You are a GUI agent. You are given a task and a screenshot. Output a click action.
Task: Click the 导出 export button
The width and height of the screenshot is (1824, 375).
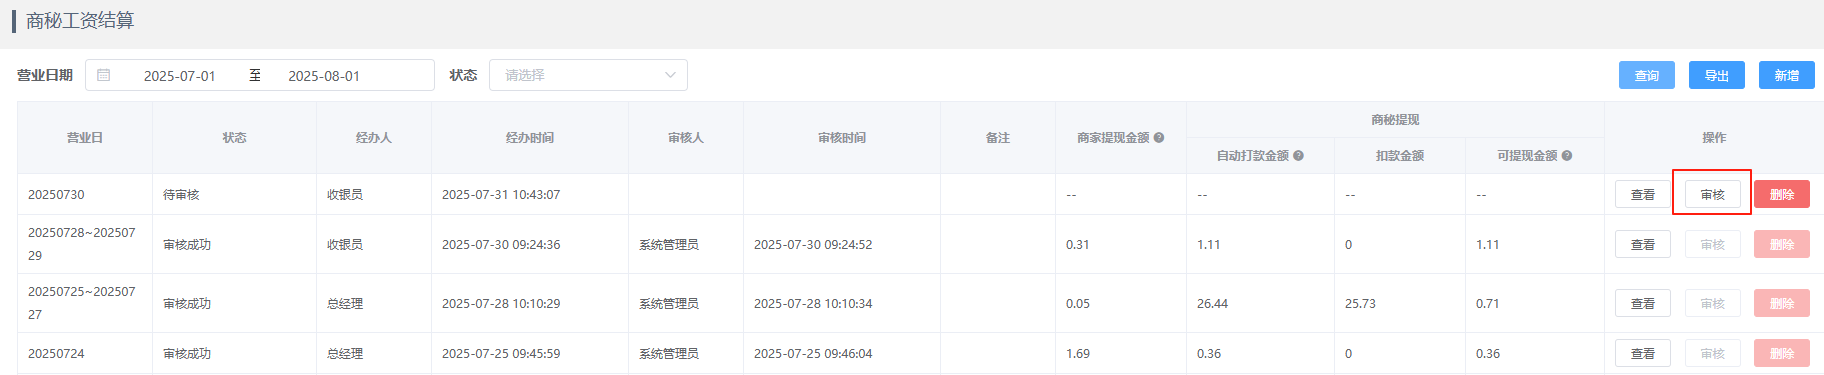[x=1717, y=75]
